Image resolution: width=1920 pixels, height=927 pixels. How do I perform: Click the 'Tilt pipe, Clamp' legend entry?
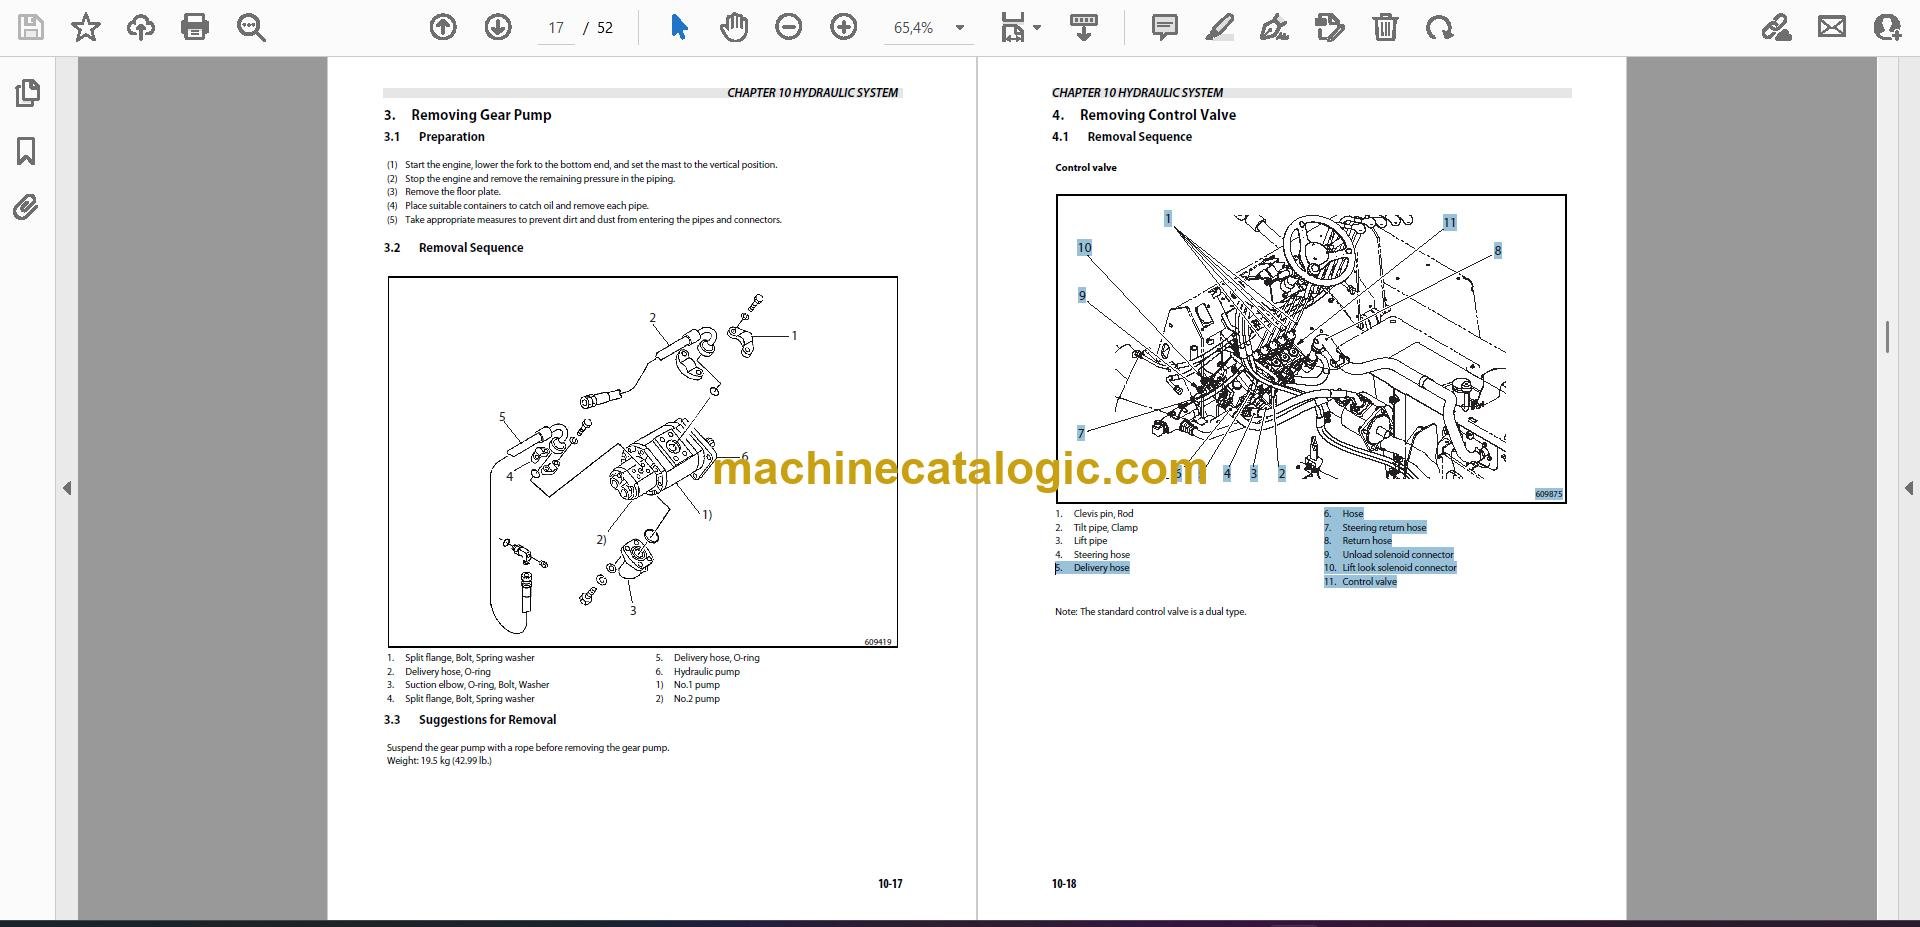point(1105,528)
